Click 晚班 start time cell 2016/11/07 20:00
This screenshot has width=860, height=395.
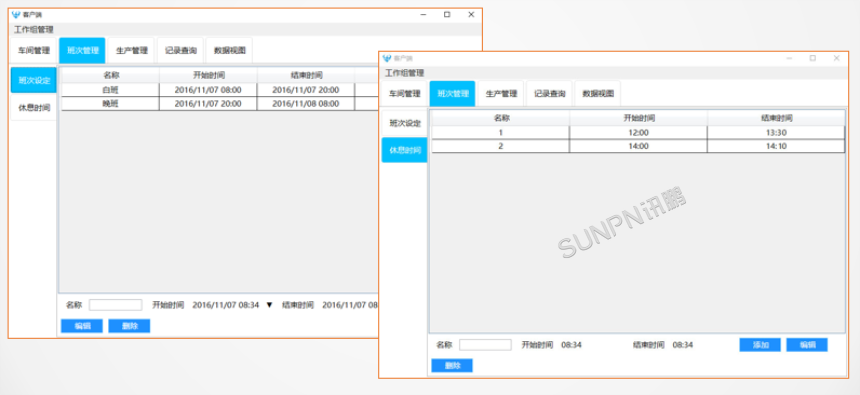208,104
